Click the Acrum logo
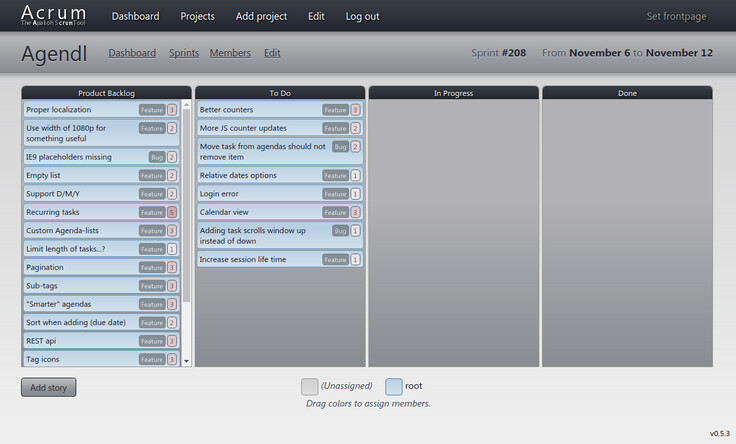Image resolution: width=736 pixels, height=444 pixels. [53, 15]
